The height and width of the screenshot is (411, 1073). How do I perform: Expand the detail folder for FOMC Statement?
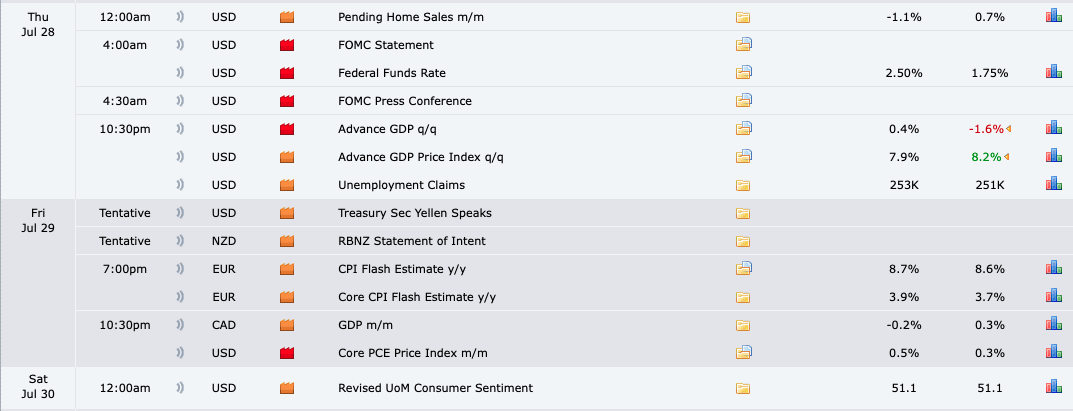pyautogui.click(x=743, y=45)
